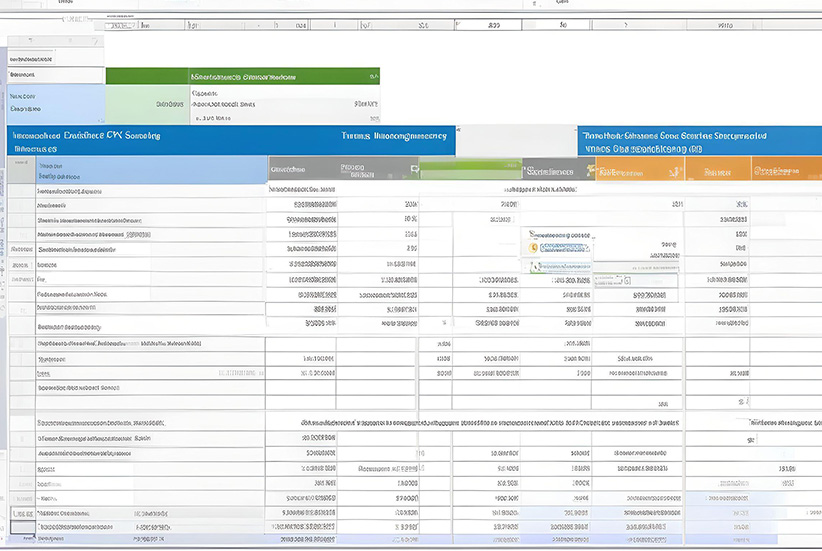Open the dropdown arrow beside the blue middle banner
This screenshot has width=822, height=551.
458,131
